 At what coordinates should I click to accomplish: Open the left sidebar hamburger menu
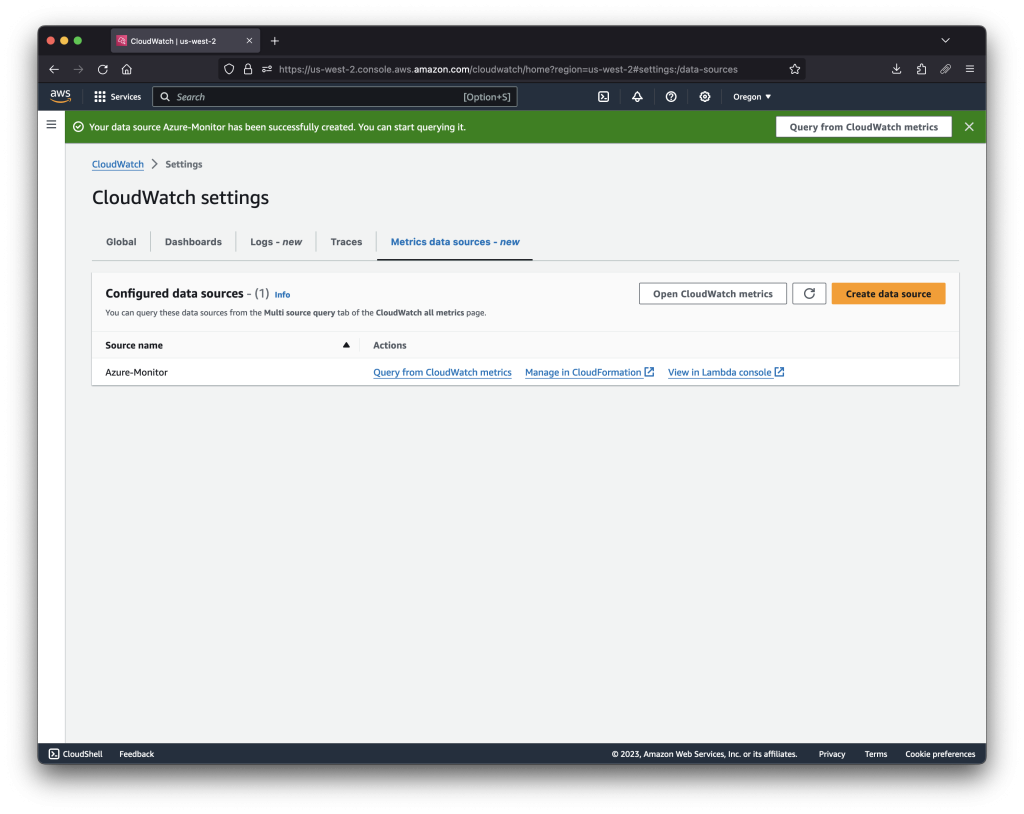click(51, 124)
